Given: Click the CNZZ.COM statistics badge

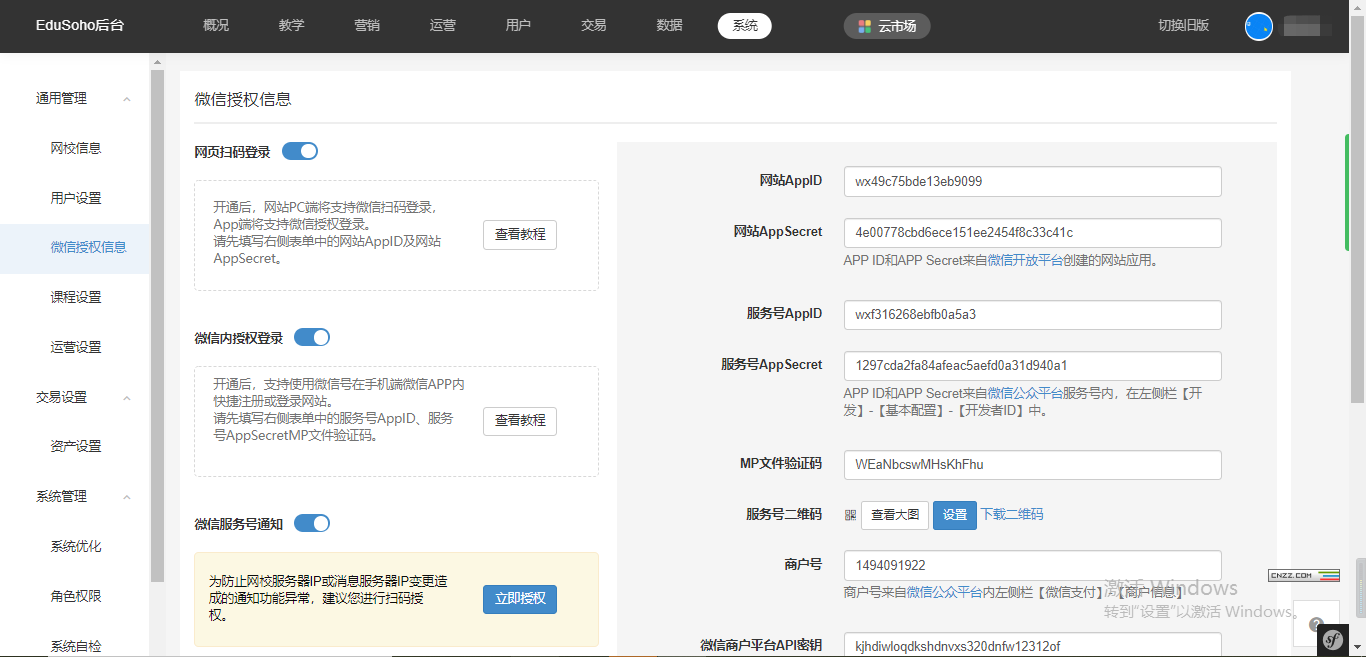Looking at the screenshot, I should pos(1303,575).
